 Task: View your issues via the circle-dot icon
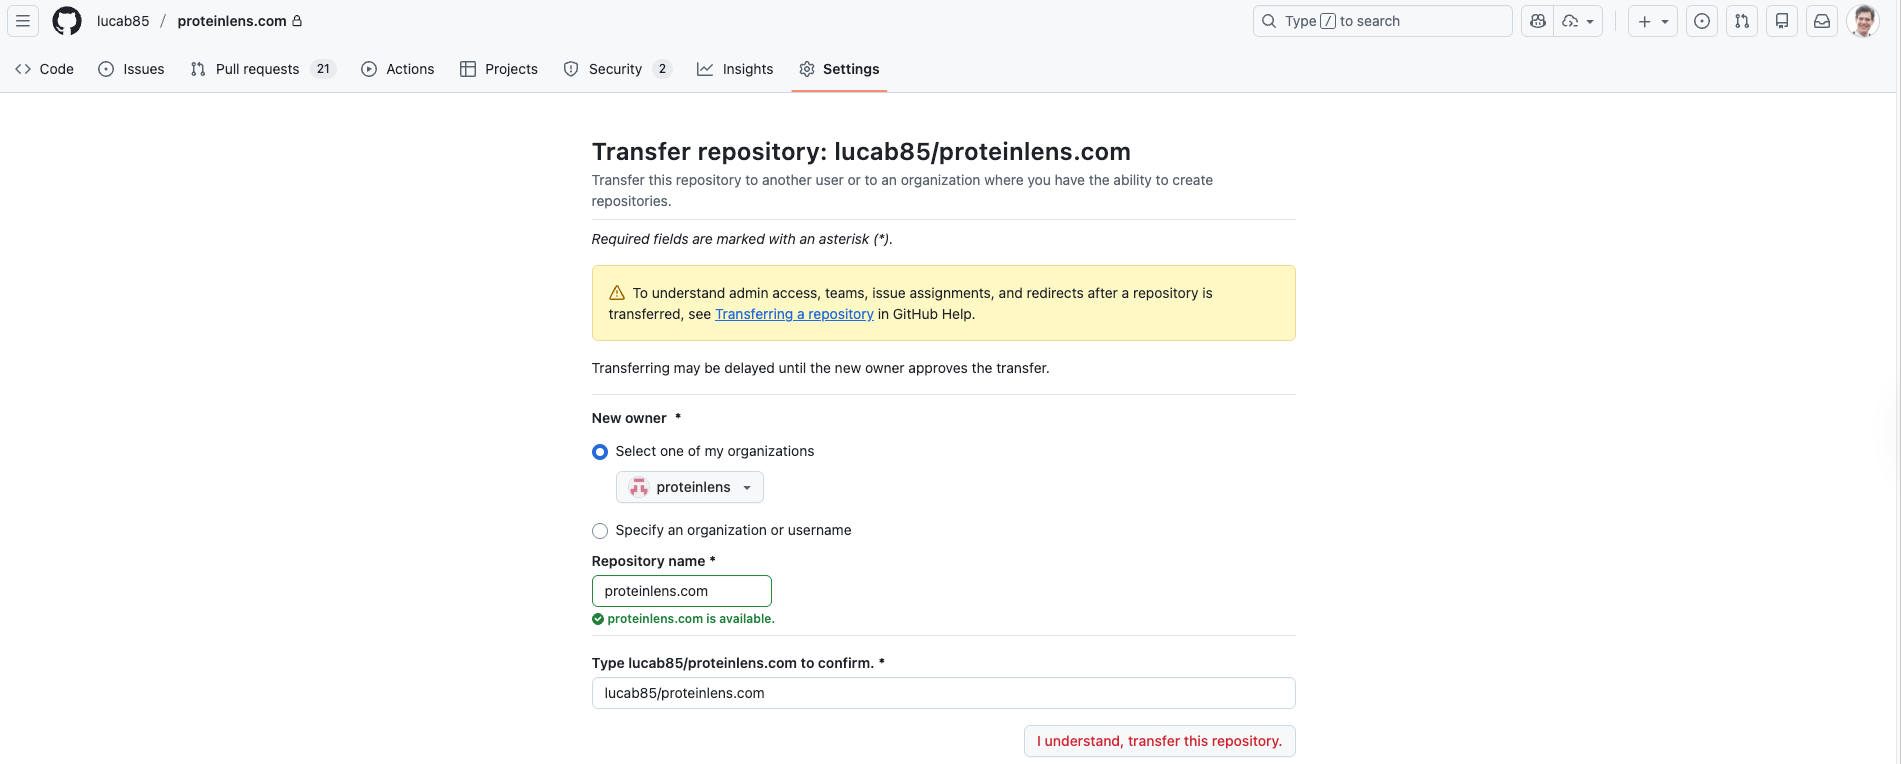[1701, 20]
